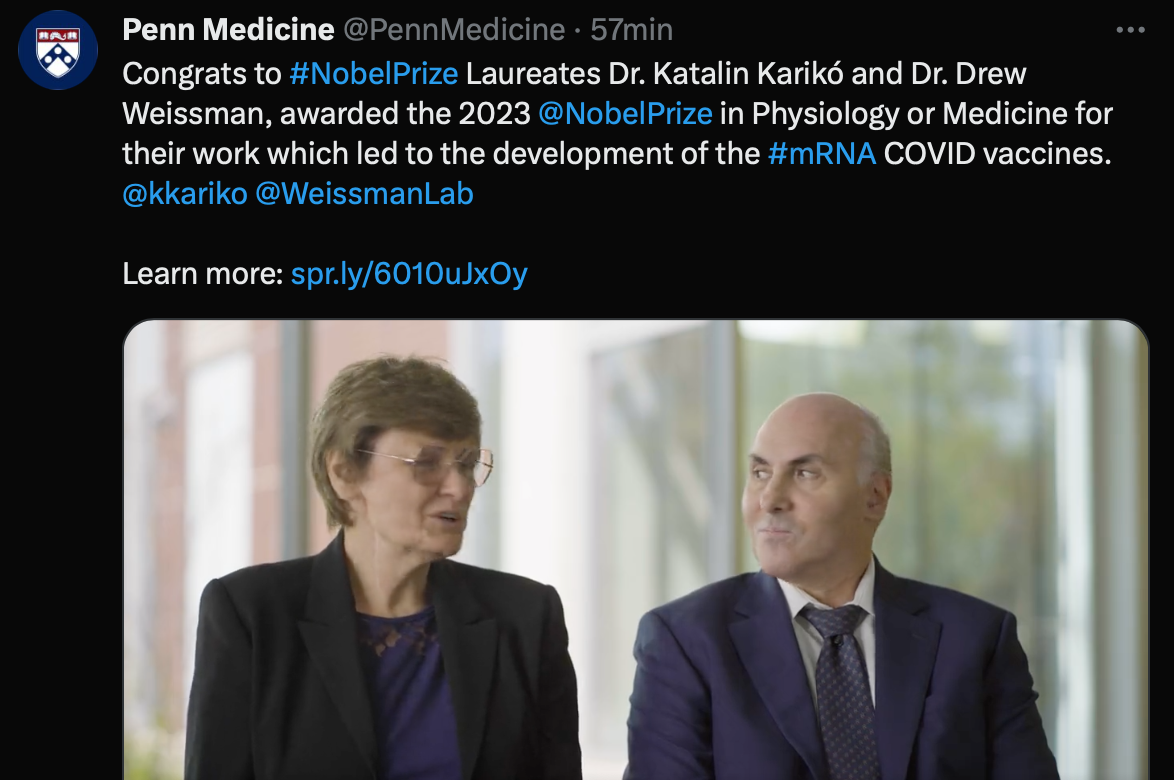Open the @WeissmanLab mention

364,194
